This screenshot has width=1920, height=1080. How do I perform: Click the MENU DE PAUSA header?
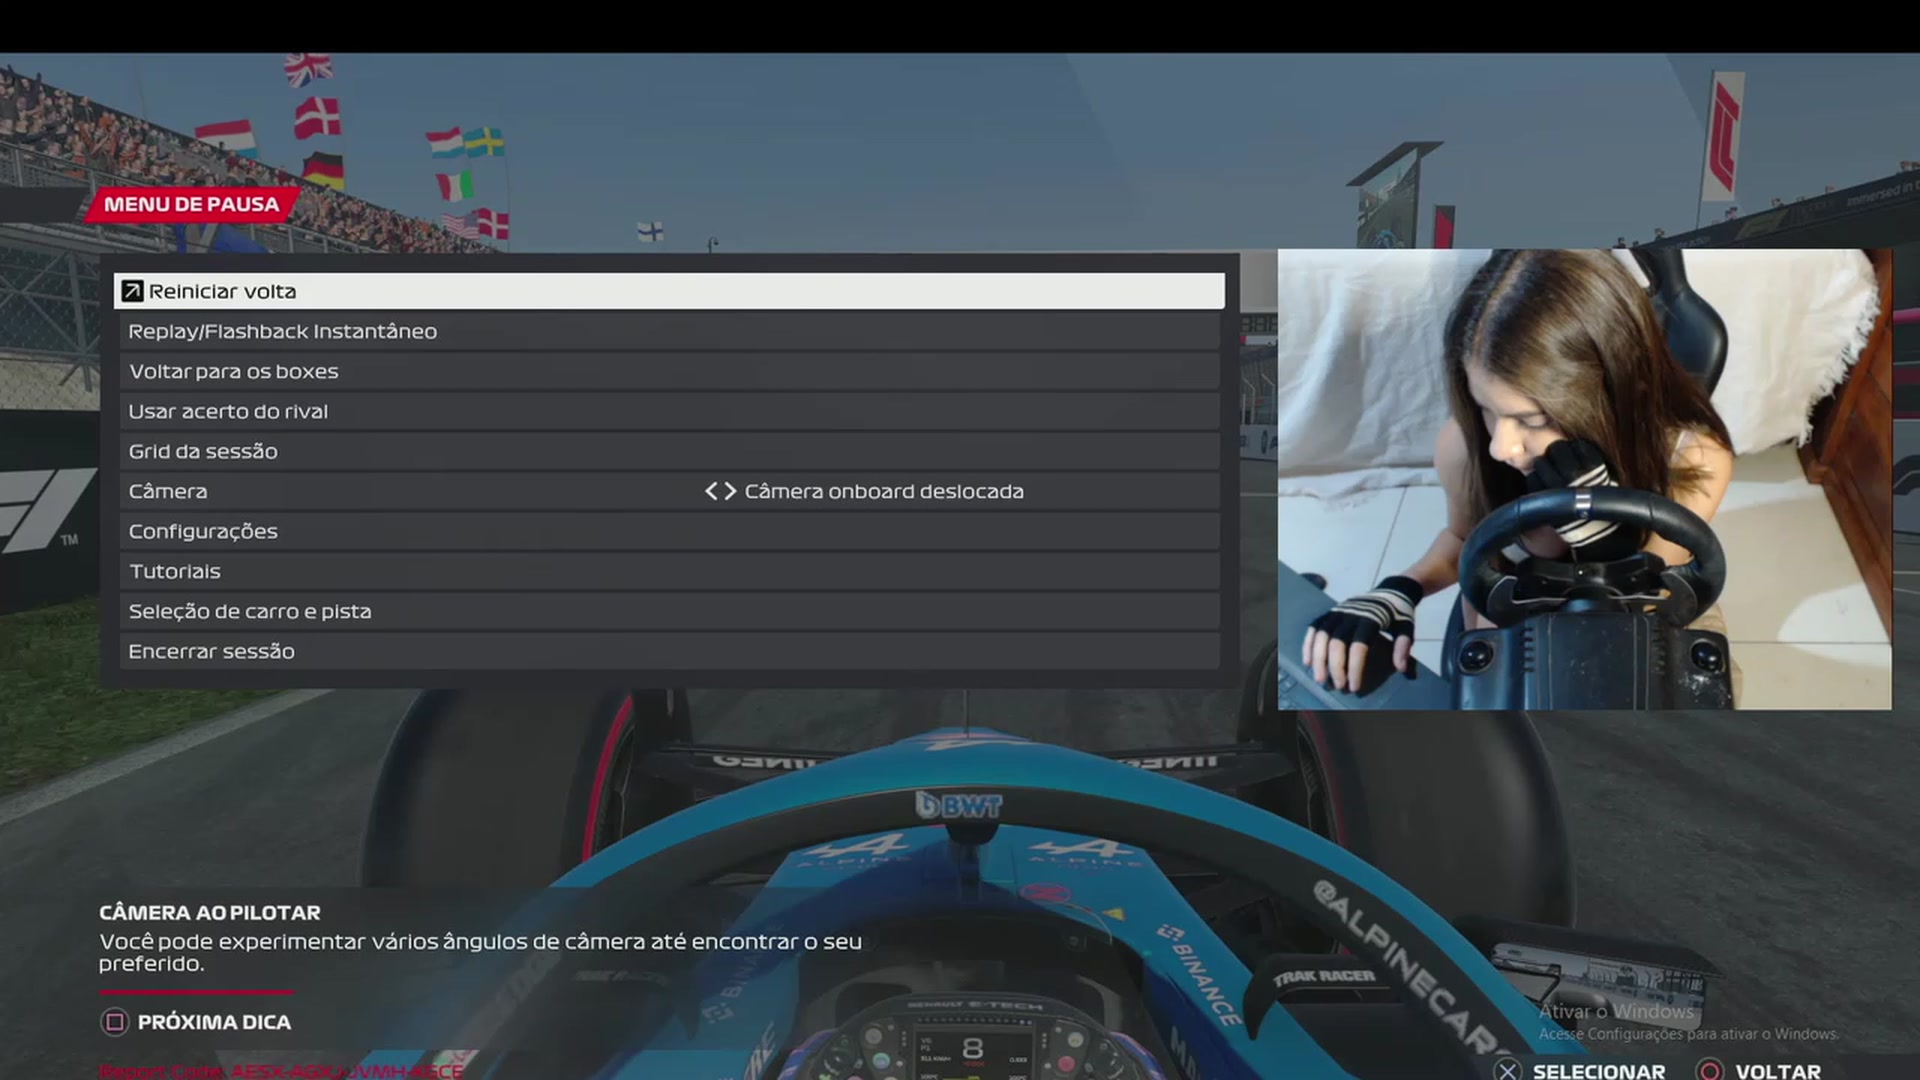191,204
